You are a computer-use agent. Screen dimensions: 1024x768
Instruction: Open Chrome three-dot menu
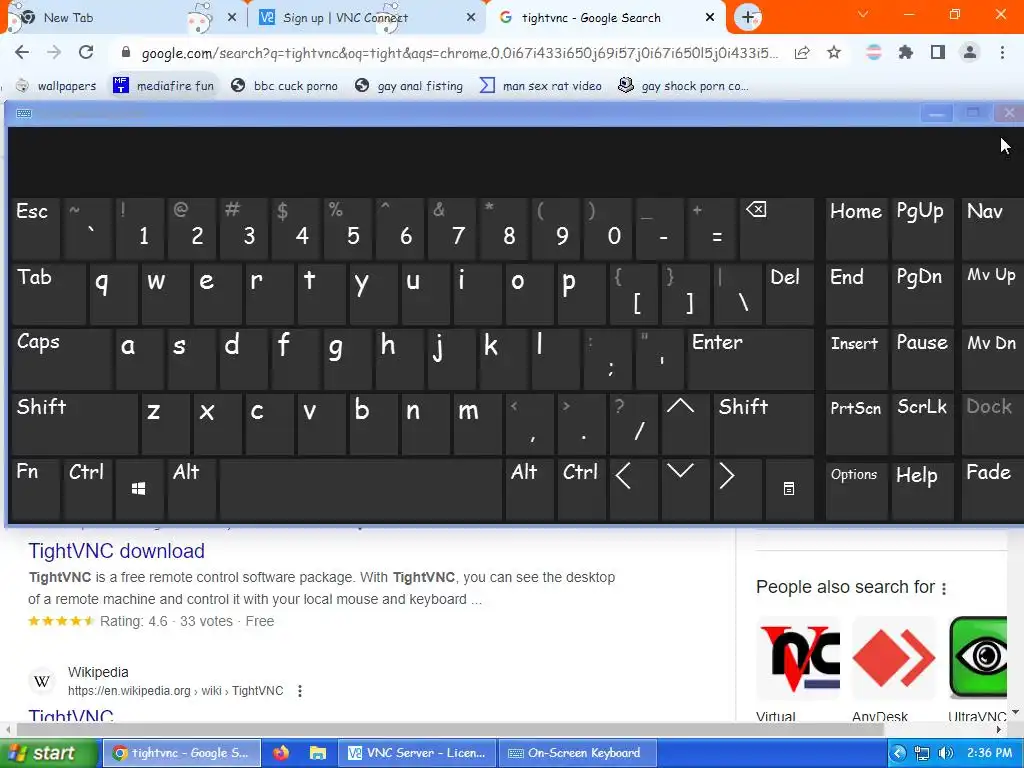1002,52
